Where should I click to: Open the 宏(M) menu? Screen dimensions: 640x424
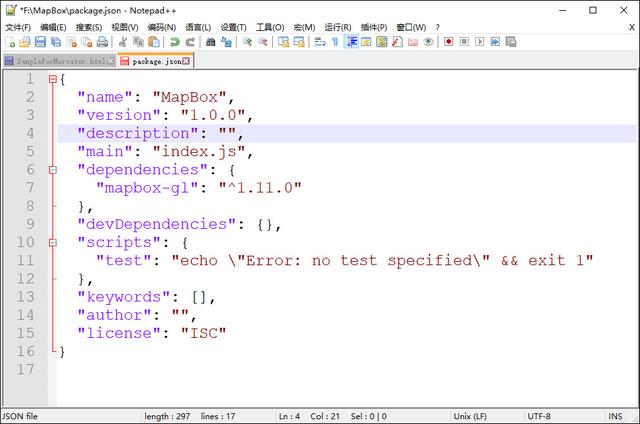304,27
